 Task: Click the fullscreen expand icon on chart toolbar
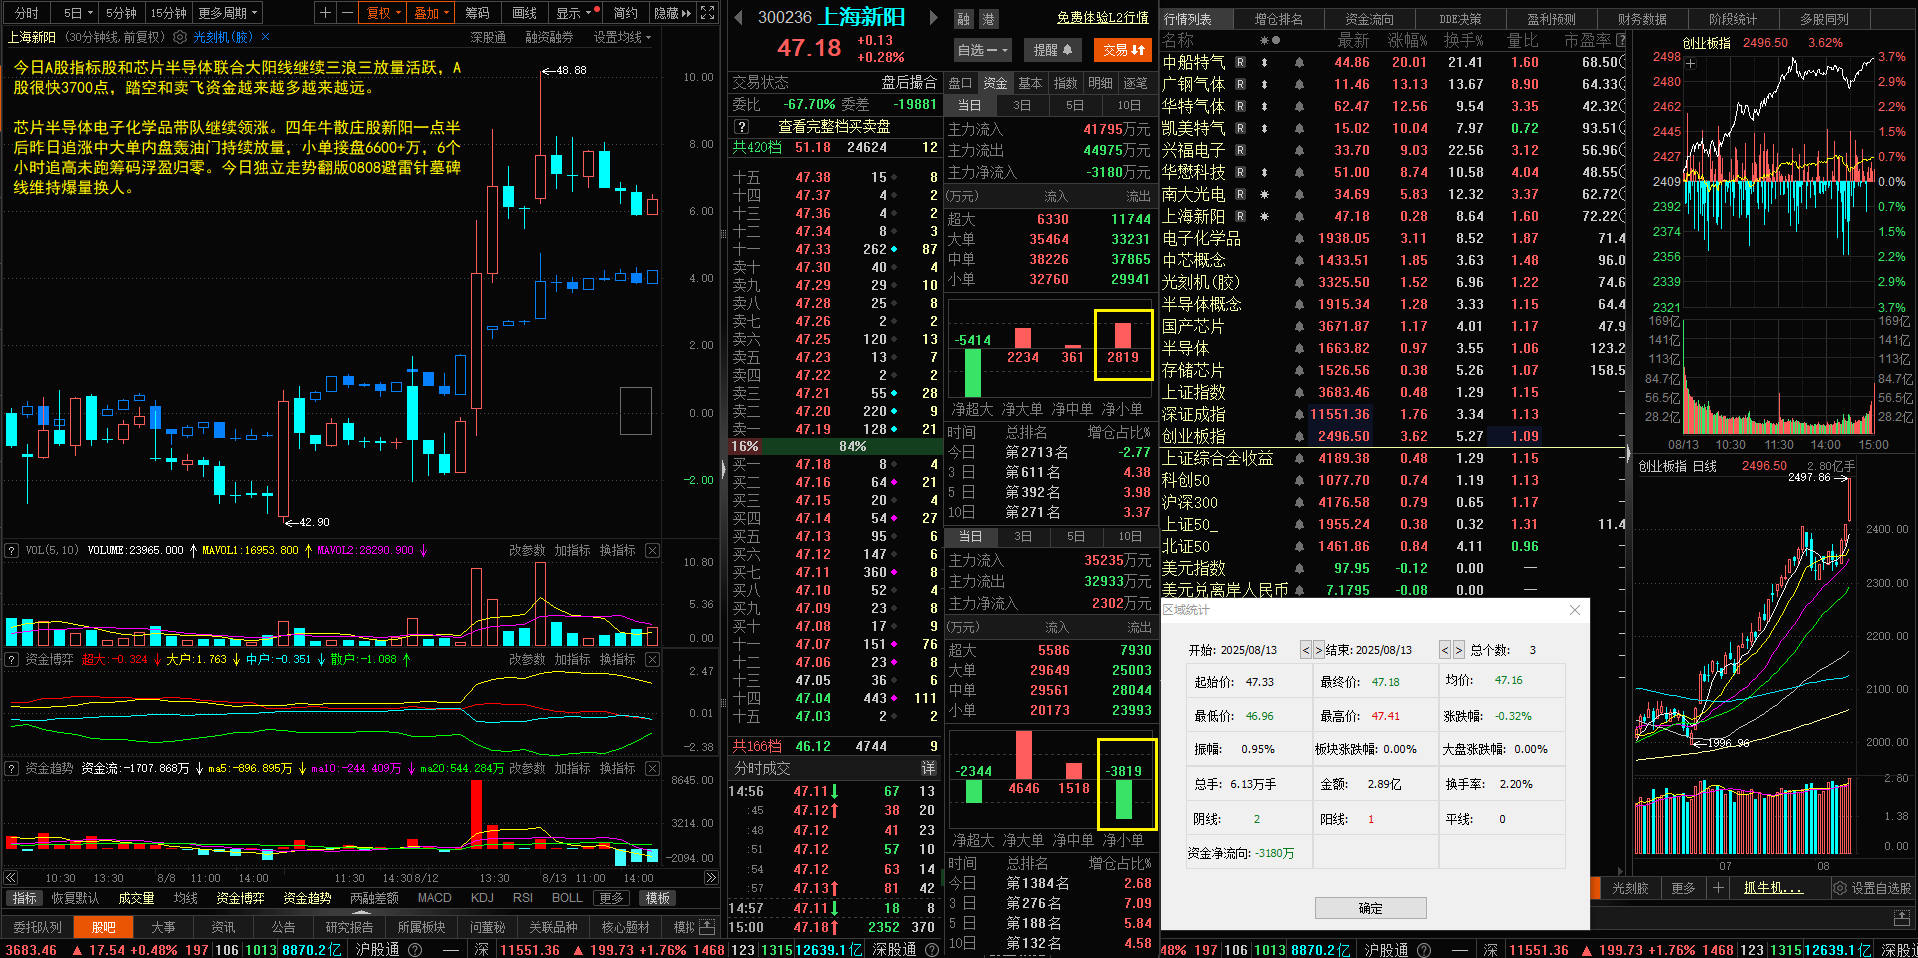(708, 13)
